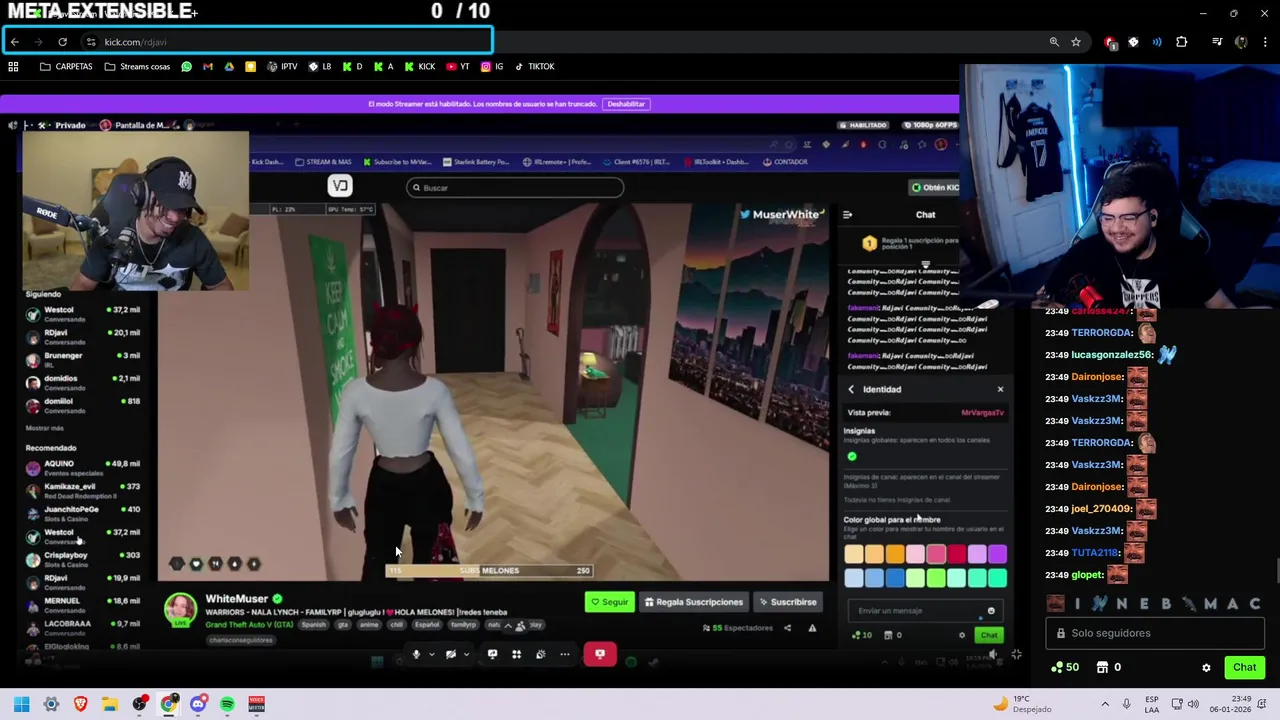Screen dimensions: 1280x720
Task: Click the Suscribirse button
Action: coord(788,602)
